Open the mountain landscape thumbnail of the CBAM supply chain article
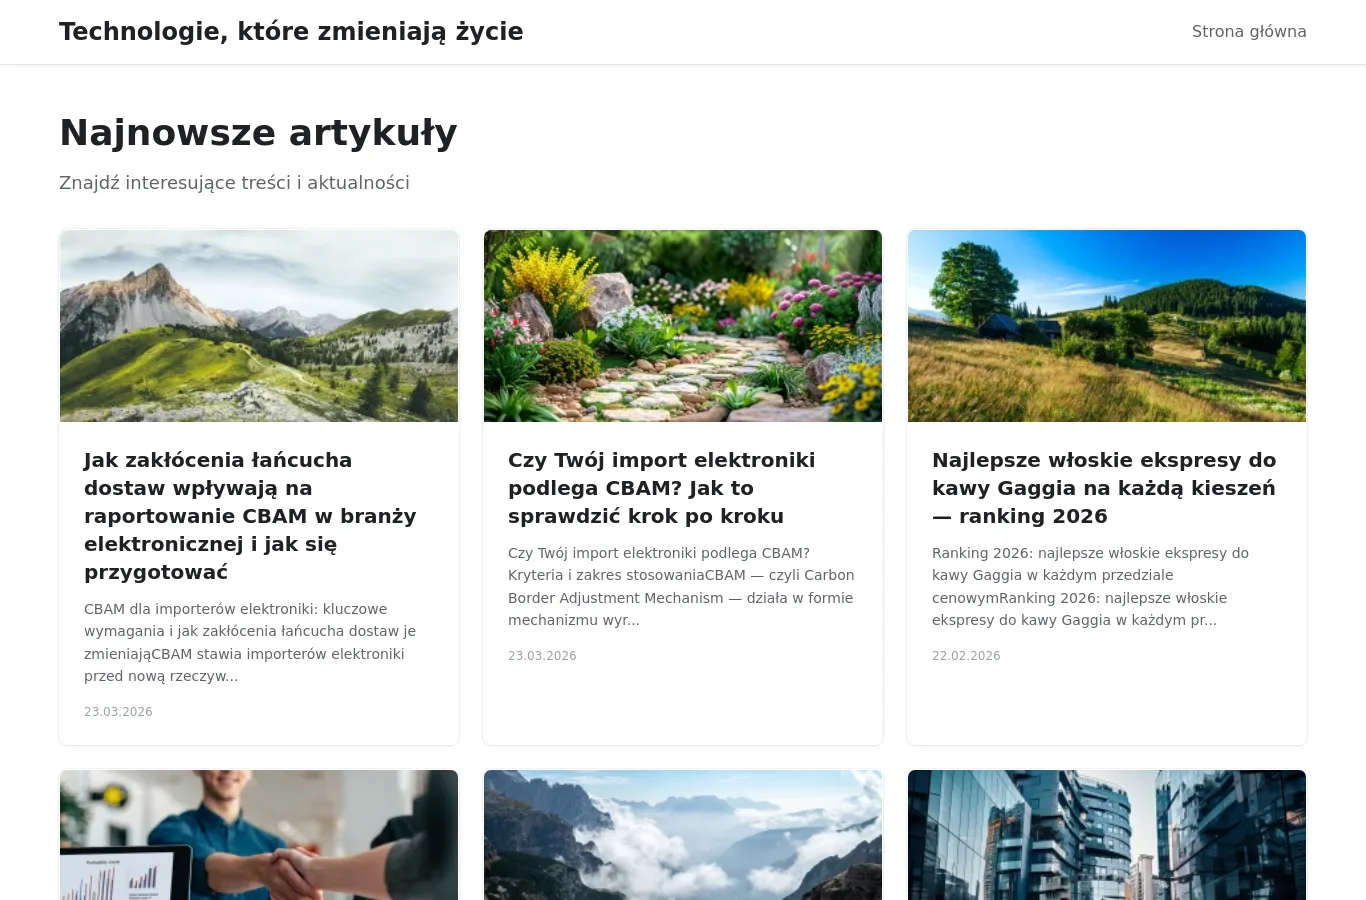 point(259,326)
